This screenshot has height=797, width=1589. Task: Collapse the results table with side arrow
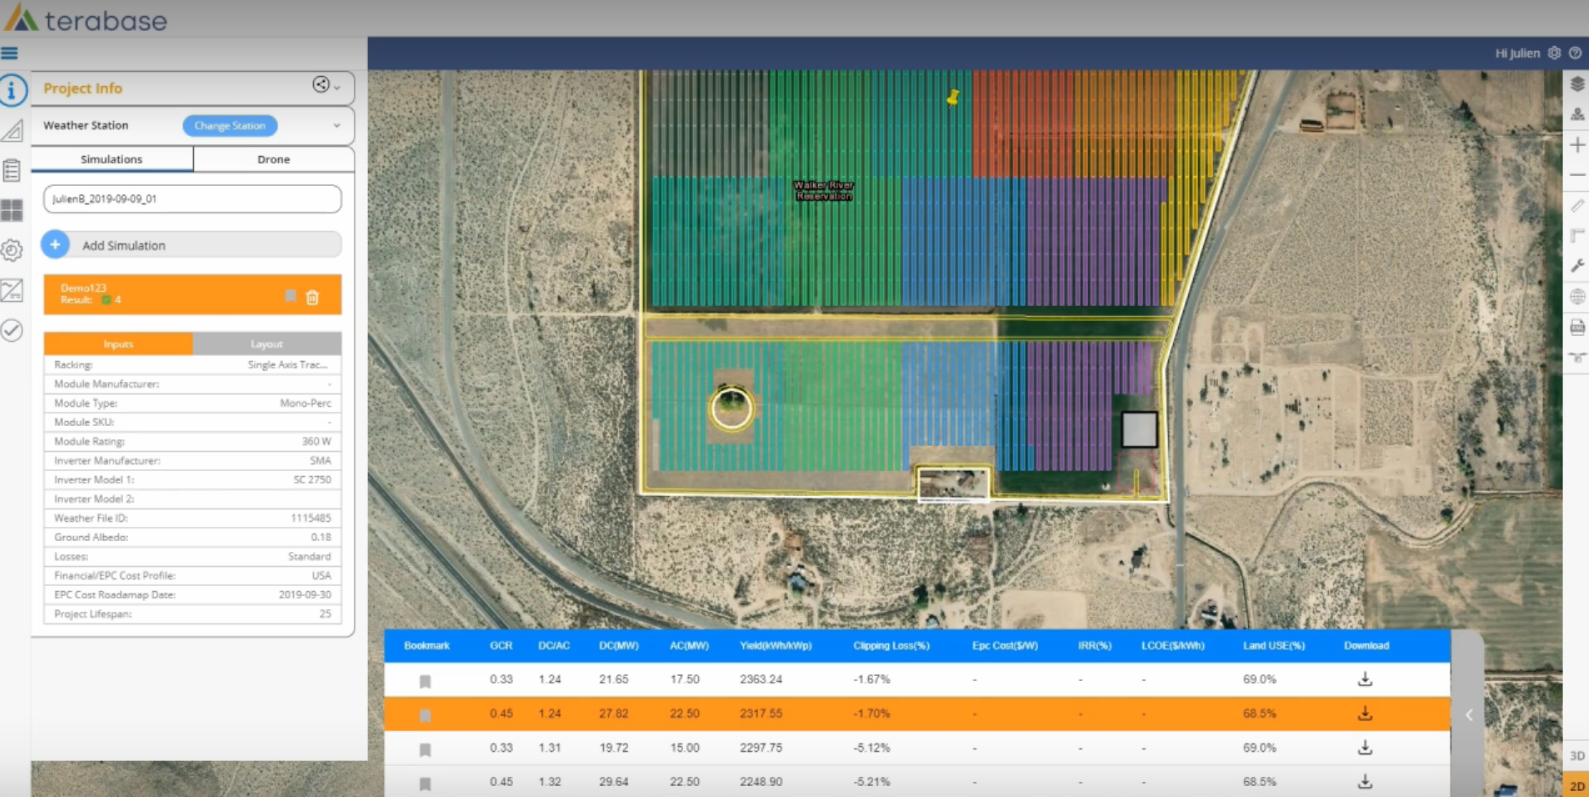1468,714
